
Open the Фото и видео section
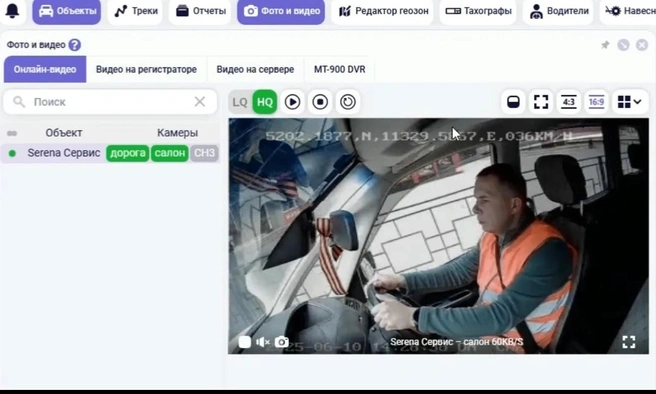281,11
